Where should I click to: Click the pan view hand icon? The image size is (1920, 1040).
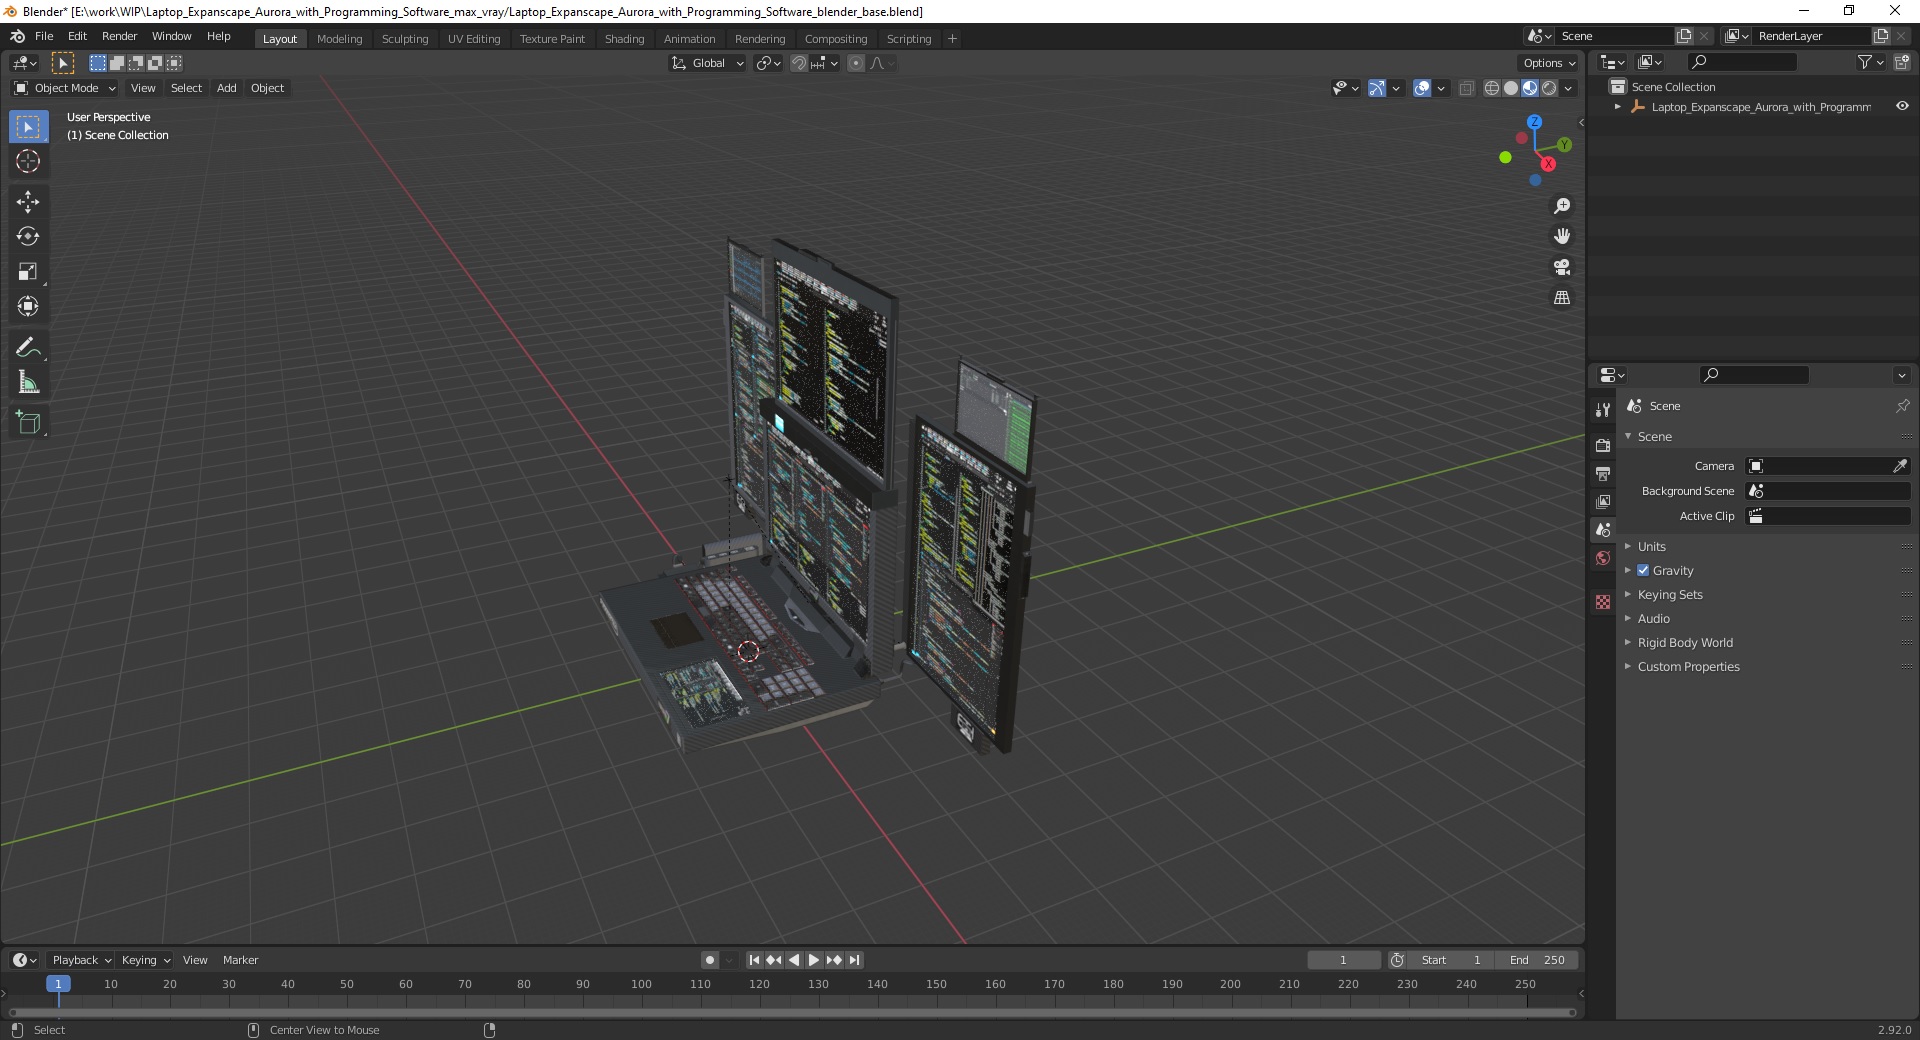pyautogui.click(x=1562, y=236)
